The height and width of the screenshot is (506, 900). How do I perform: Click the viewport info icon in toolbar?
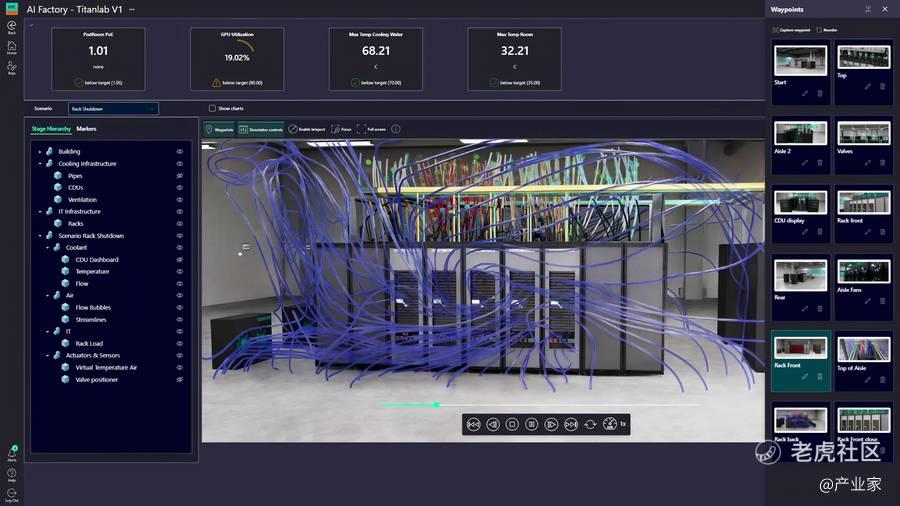point(395,129)
